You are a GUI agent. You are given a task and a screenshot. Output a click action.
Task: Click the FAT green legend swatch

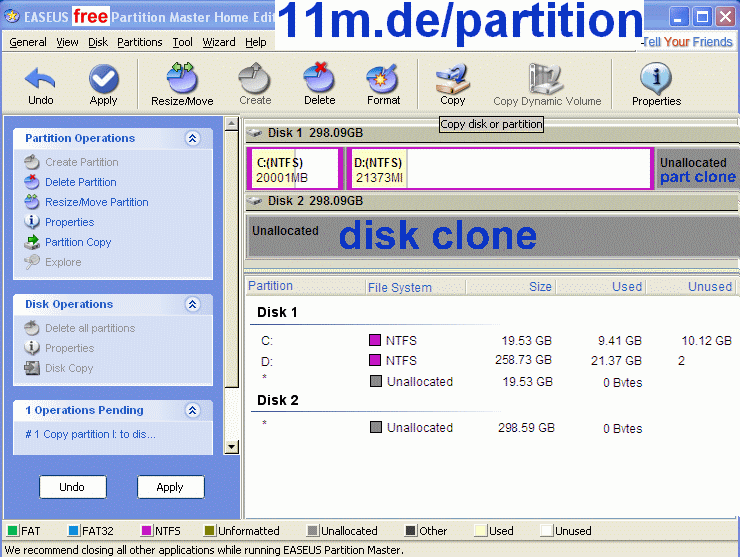[13, 531]
